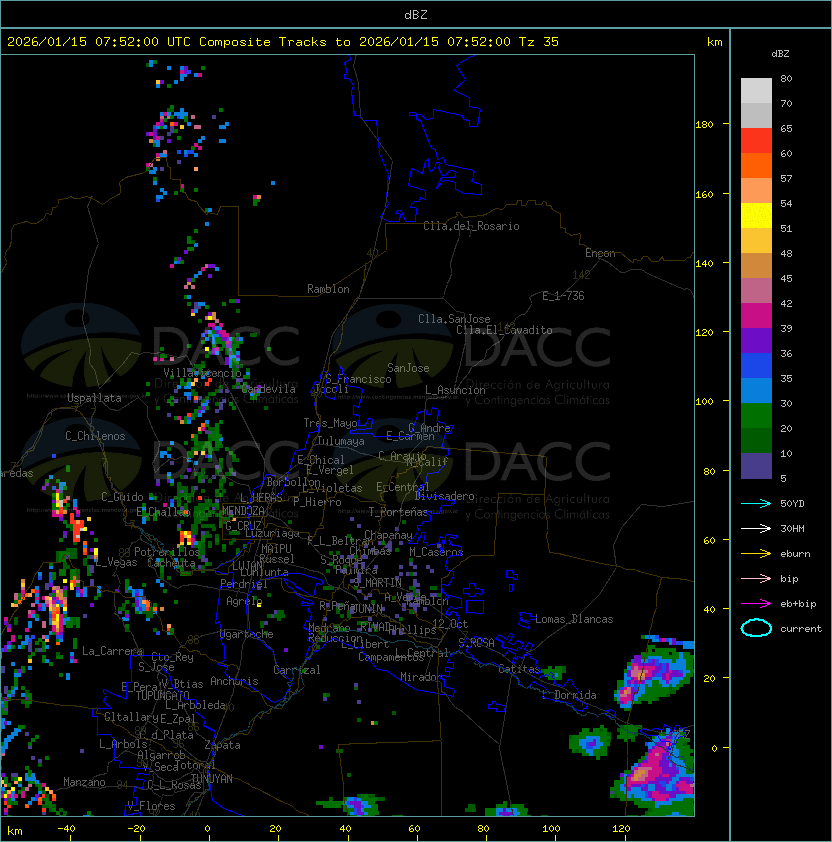The height and width of the screenshot is (842, 832).
Task: Click the 65 label in dBZ legend
Action: click(x=786, y=128)
